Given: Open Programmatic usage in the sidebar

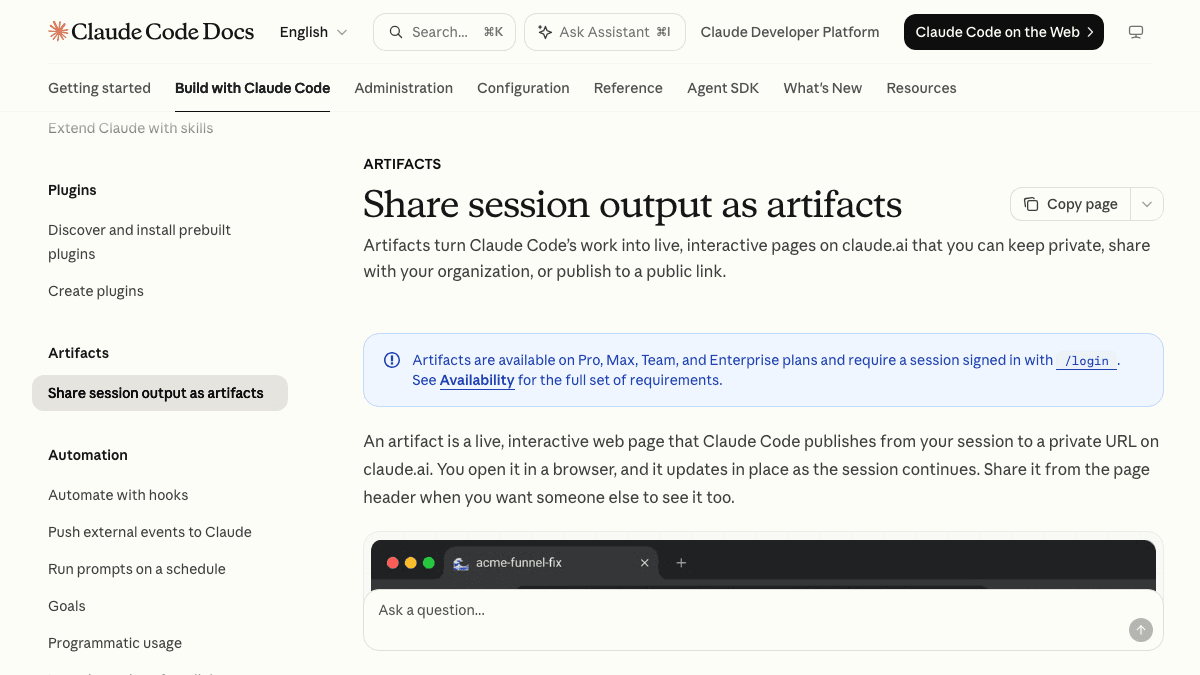Looking at the screenshot, I should pyautogui.click(x=115, y=643).
